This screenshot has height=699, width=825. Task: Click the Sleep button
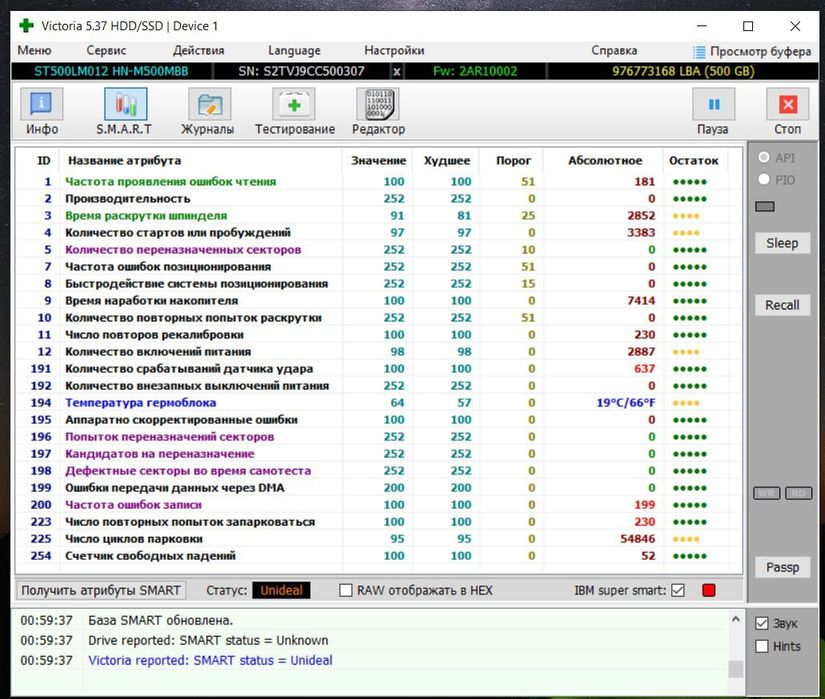[782, 243]
